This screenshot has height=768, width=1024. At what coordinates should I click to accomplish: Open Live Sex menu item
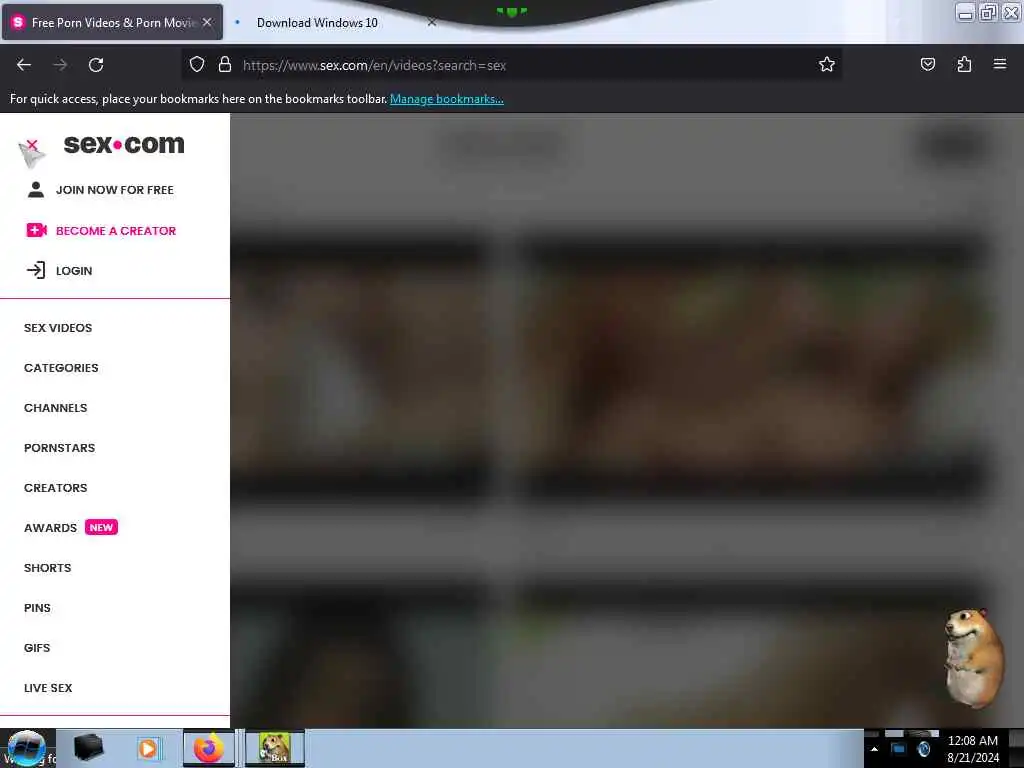click(48, 688)
